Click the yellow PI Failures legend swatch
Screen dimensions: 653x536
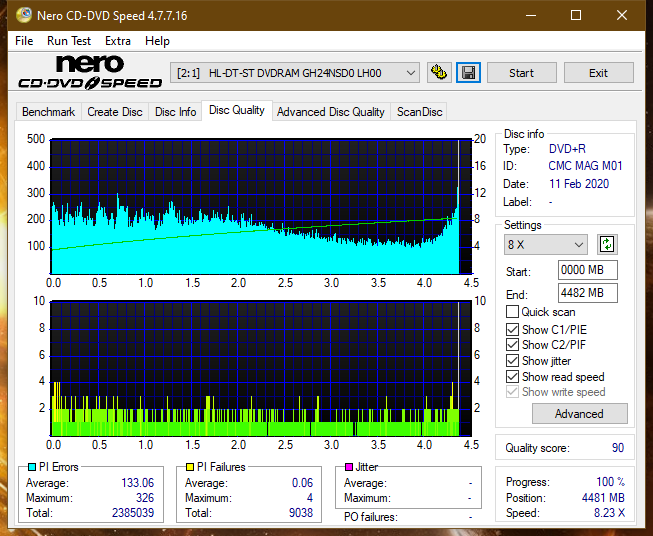click(x=190, y=467)
